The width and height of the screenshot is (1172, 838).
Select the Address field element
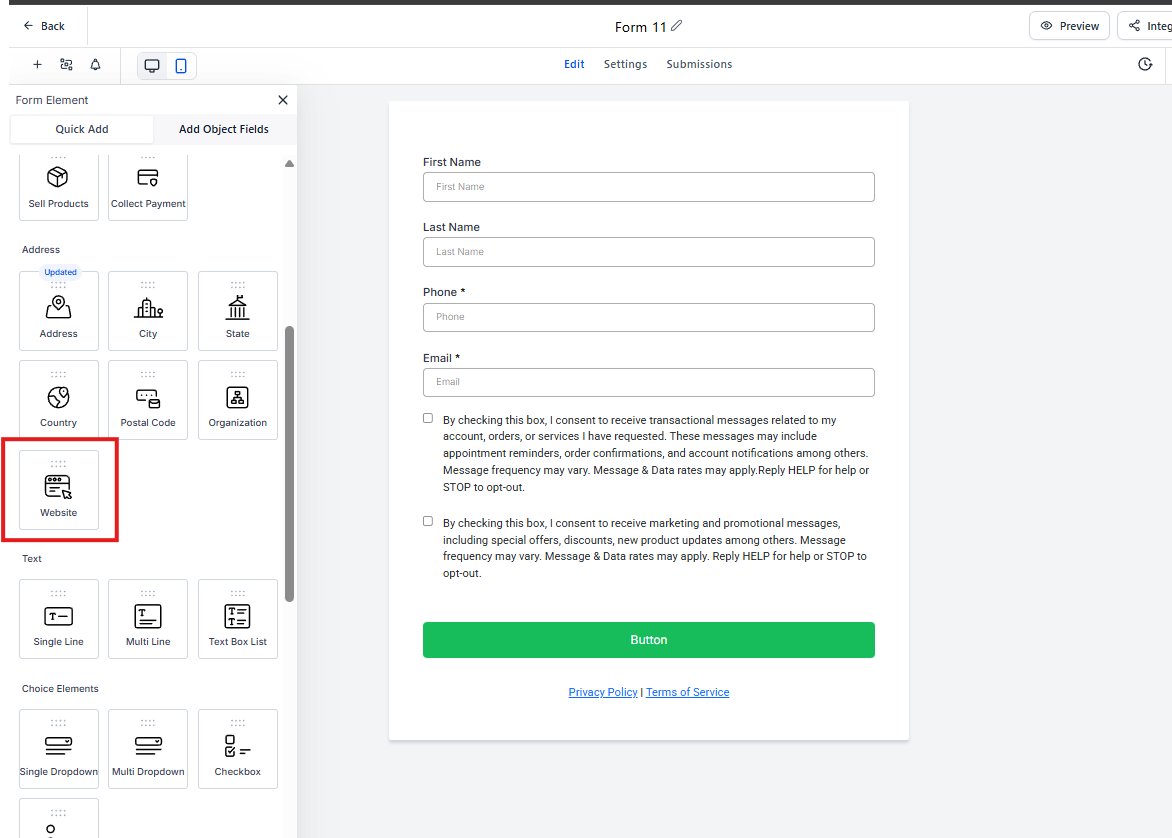point(59,311)
